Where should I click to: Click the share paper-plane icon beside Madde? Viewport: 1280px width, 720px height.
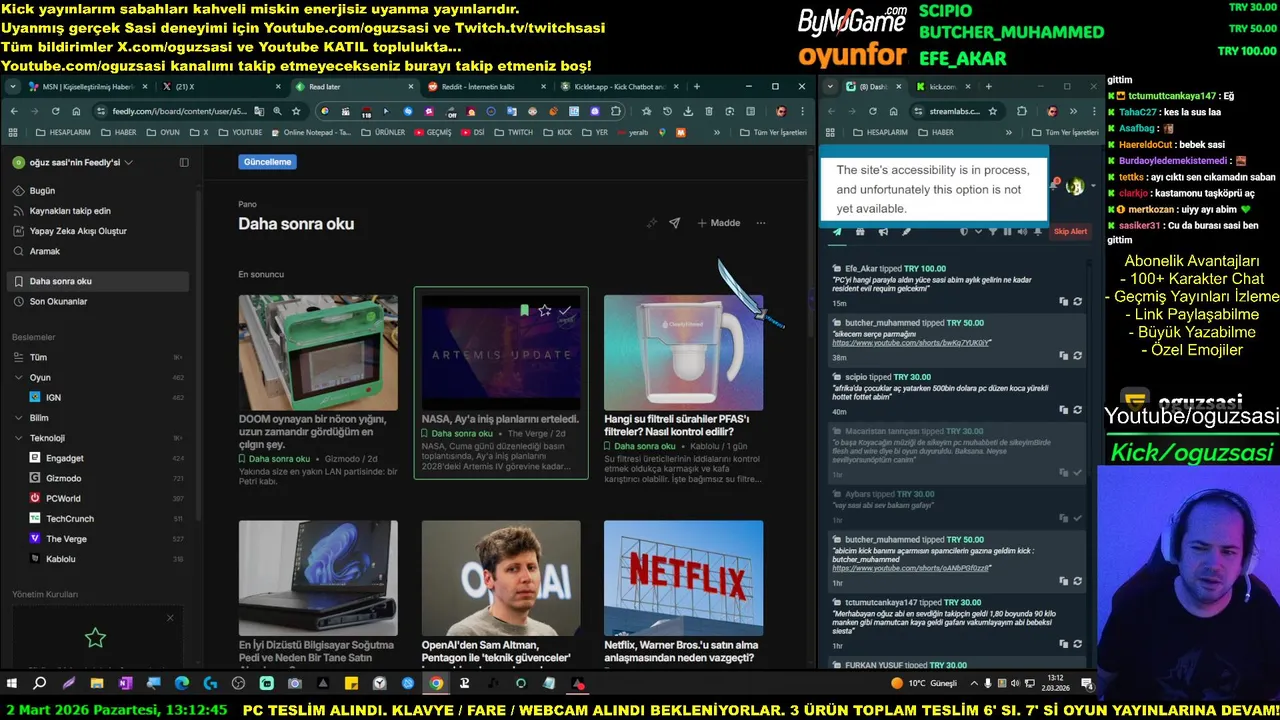(x=674, y=223)
